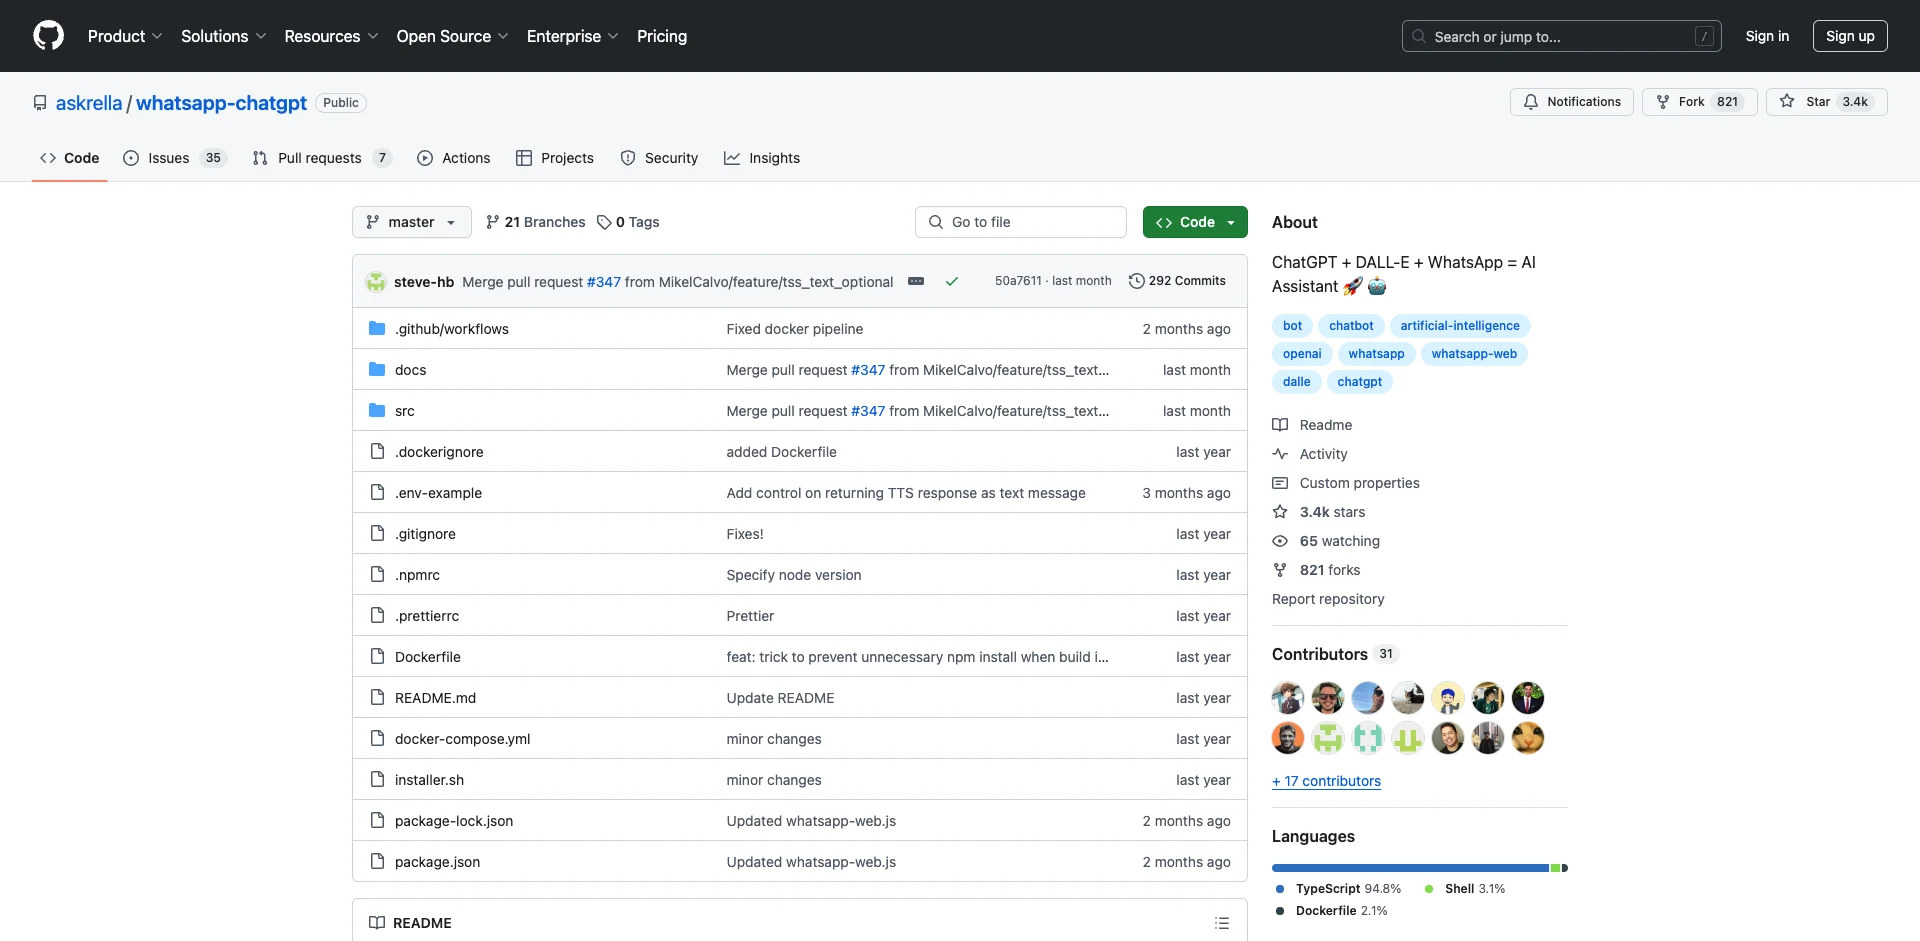Screen dimensions: 1920x941
Task: Open the Resources dropdown menu
Action: (331, 36)
